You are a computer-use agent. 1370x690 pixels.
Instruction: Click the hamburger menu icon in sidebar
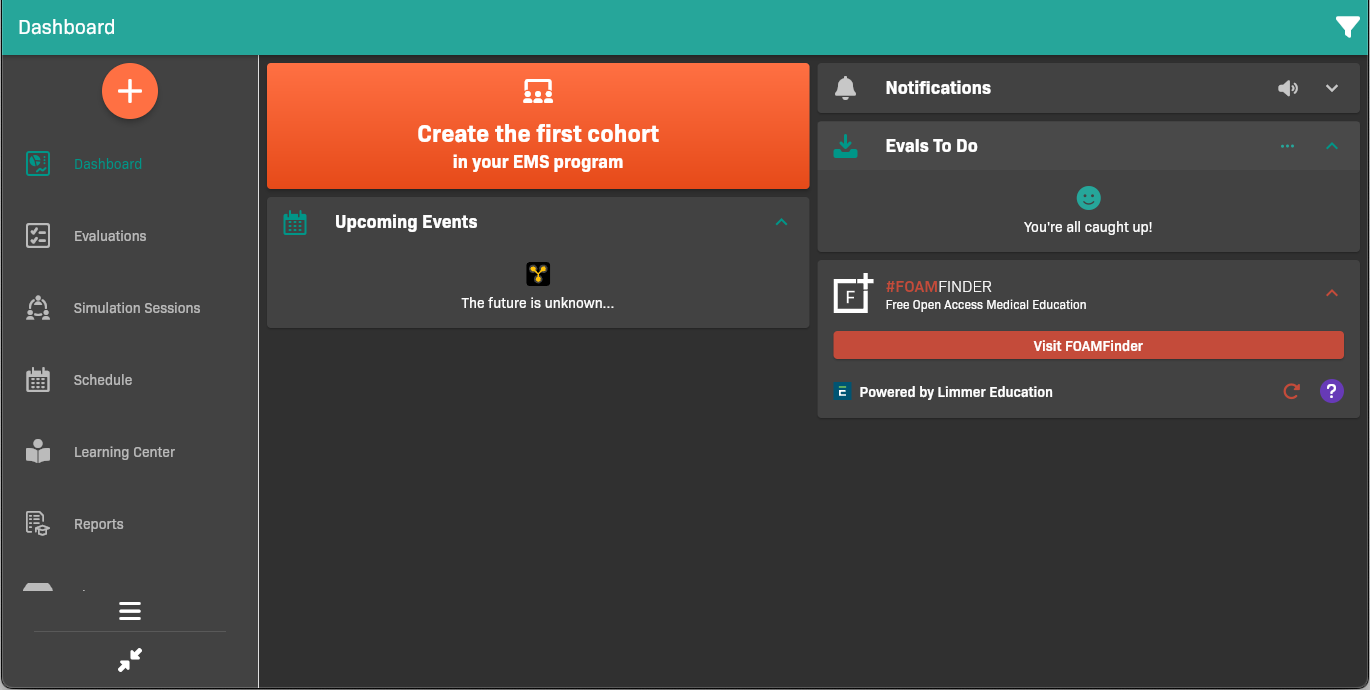click(x=130, y=611)
